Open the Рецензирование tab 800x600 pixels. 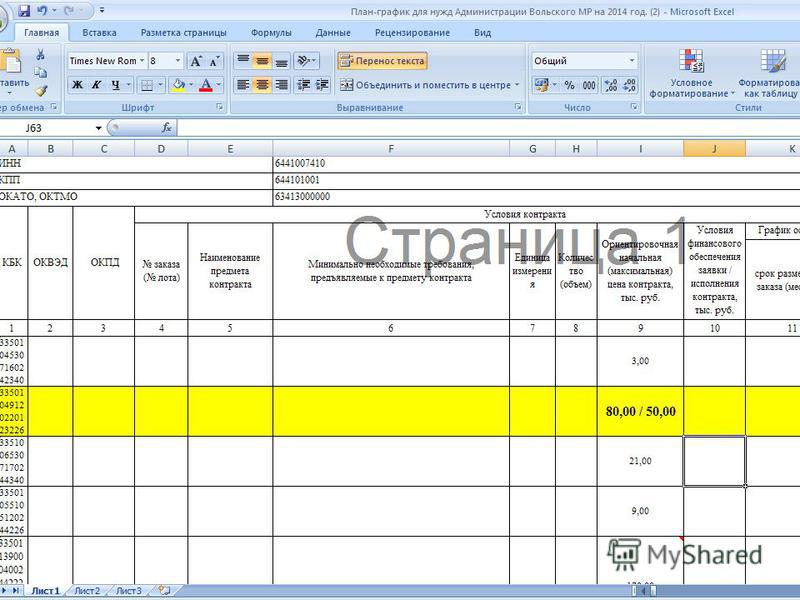[412, 33]
